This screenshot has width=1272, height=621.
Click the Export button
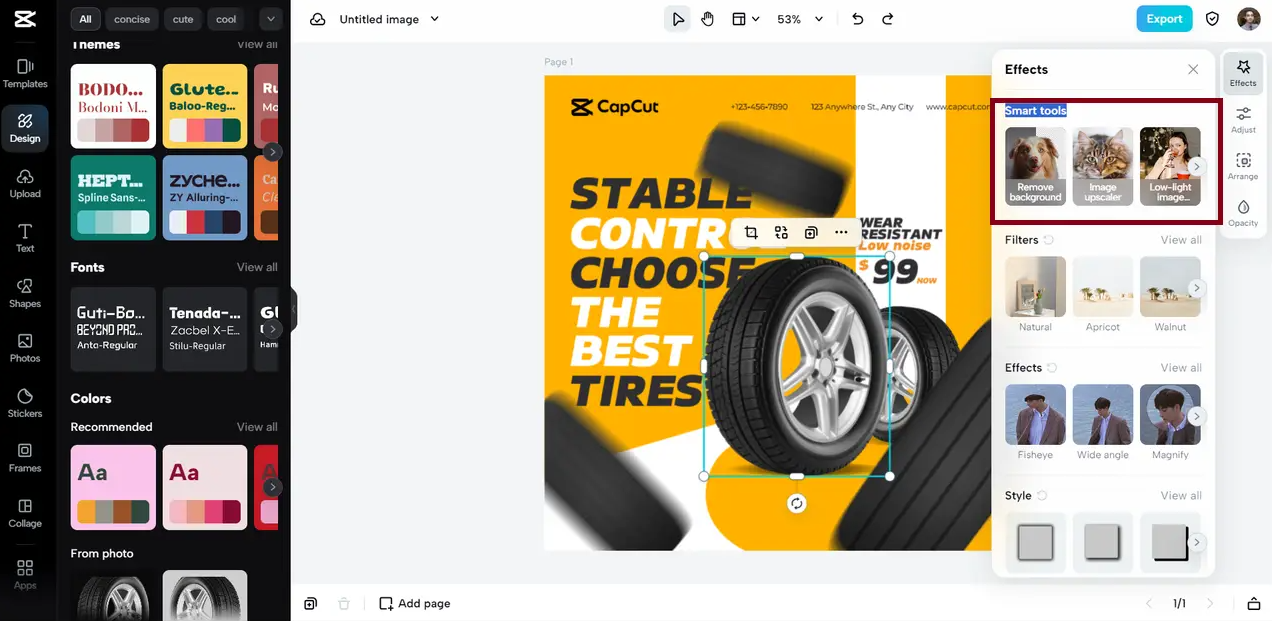[1164, 19]
